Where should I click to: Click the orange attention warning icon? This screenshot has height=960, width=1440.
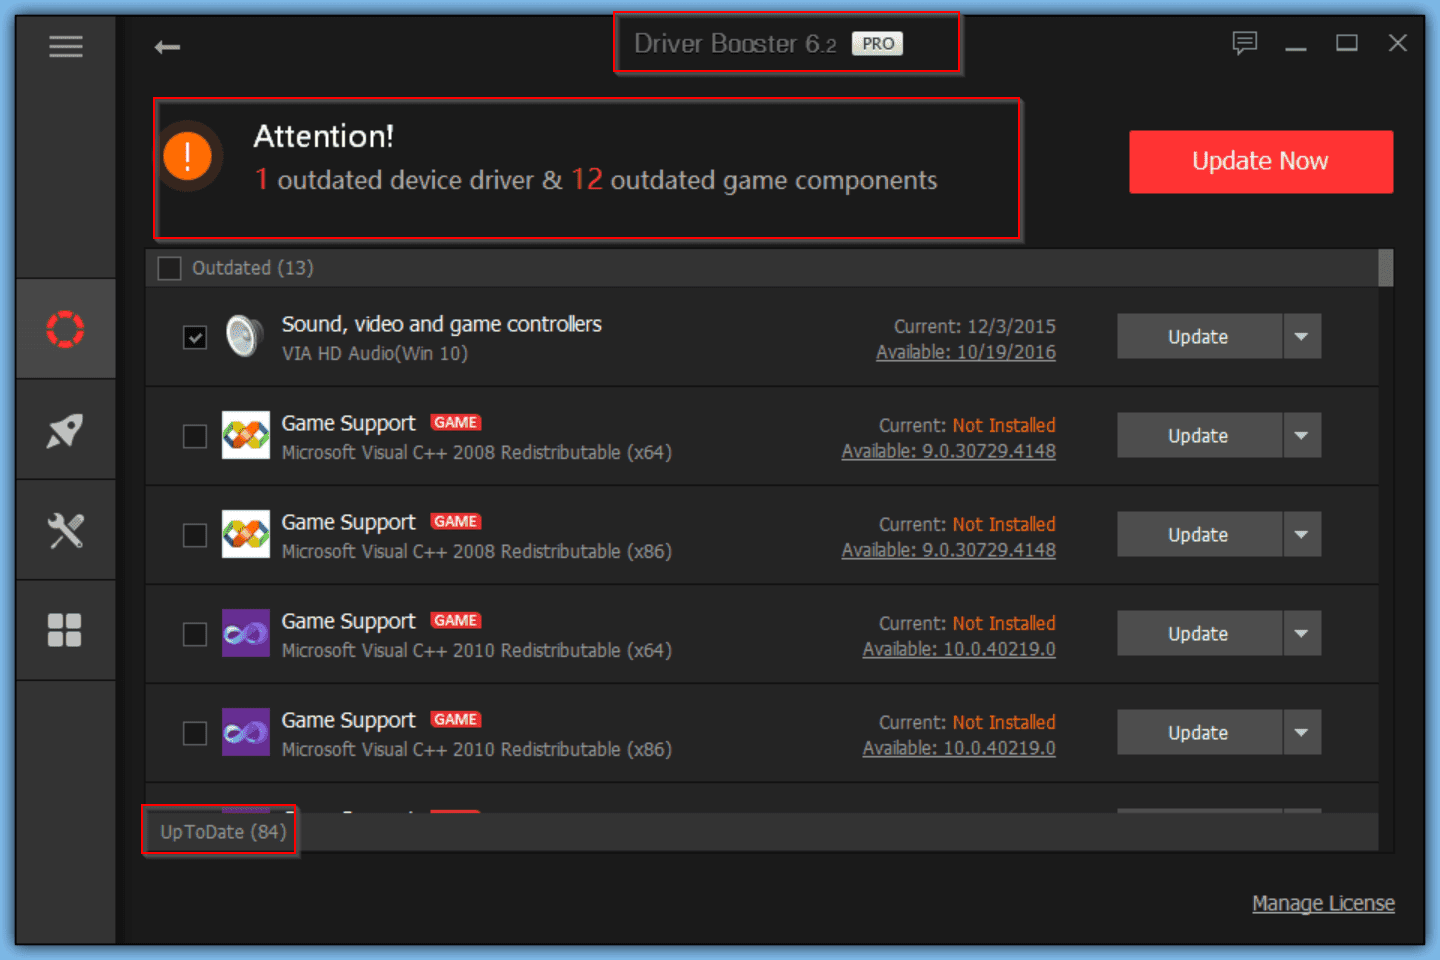click(x=188, y=157)
